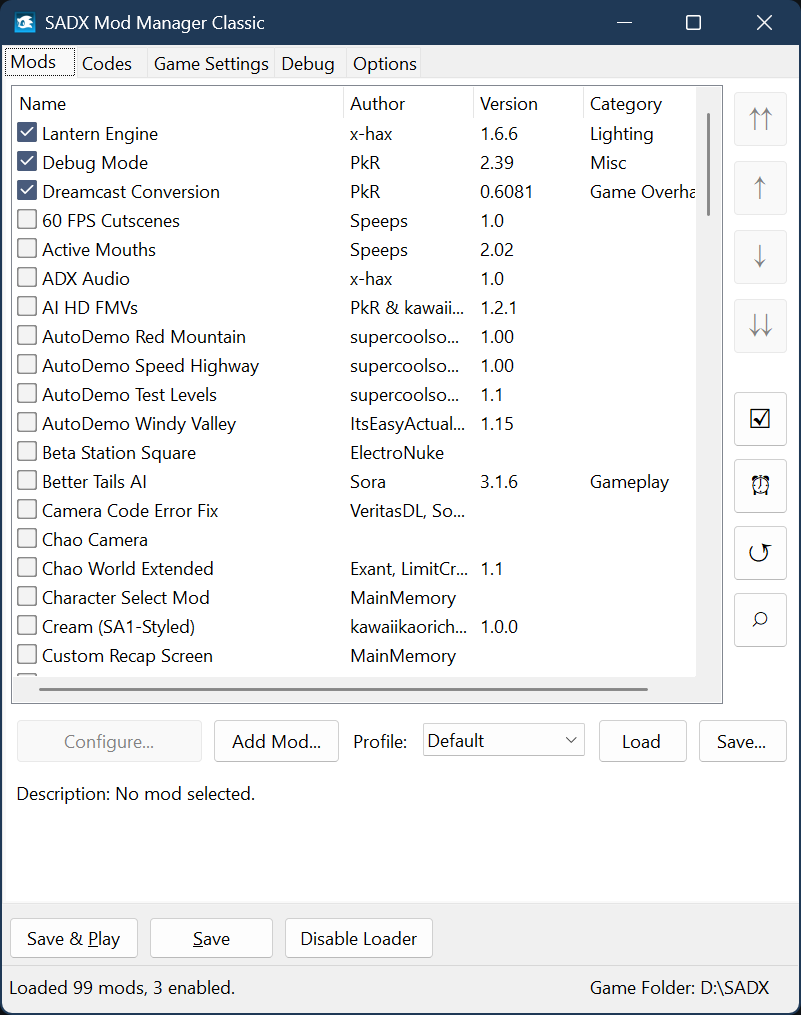
Task: Open the Profile dropdown
Action: click(x=504, y=741)
